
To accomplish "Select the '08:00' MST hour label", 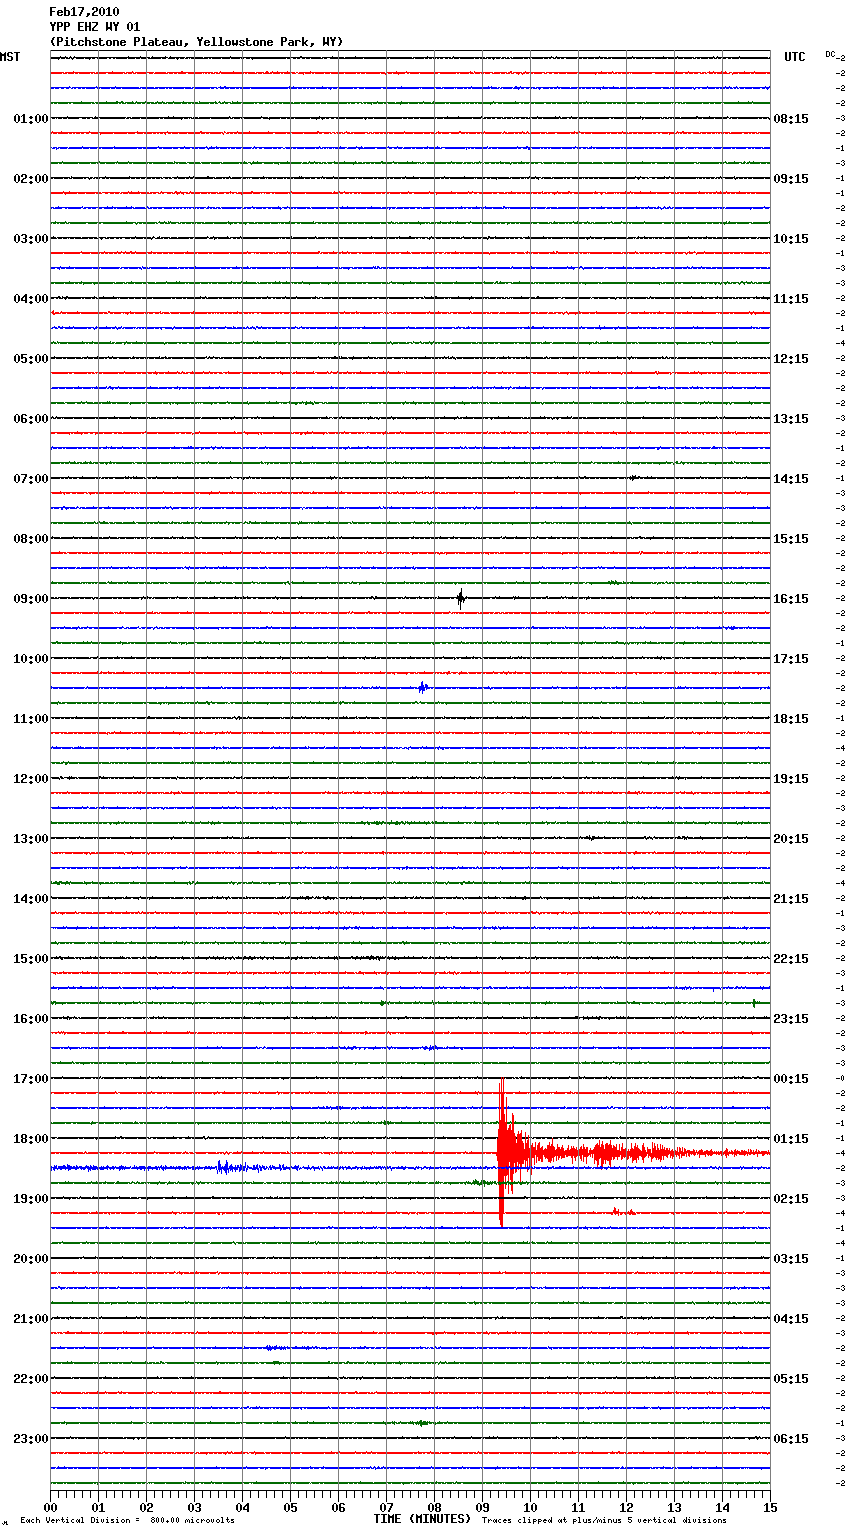I will (30, 539).
